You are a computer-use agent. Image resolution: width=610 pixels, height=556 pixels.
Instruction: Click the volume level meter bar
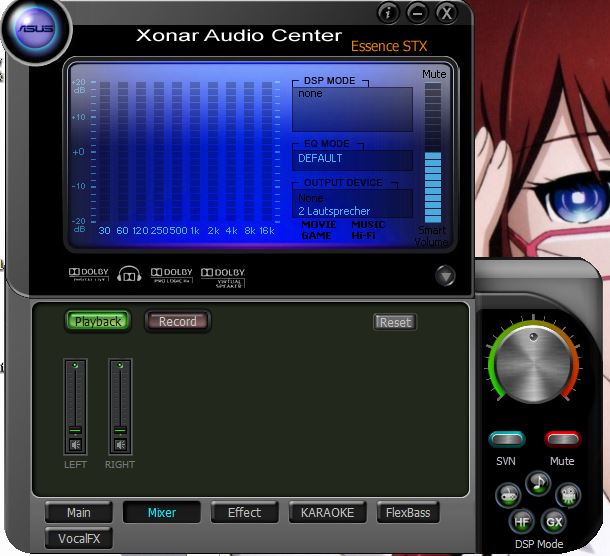point(433,153)
